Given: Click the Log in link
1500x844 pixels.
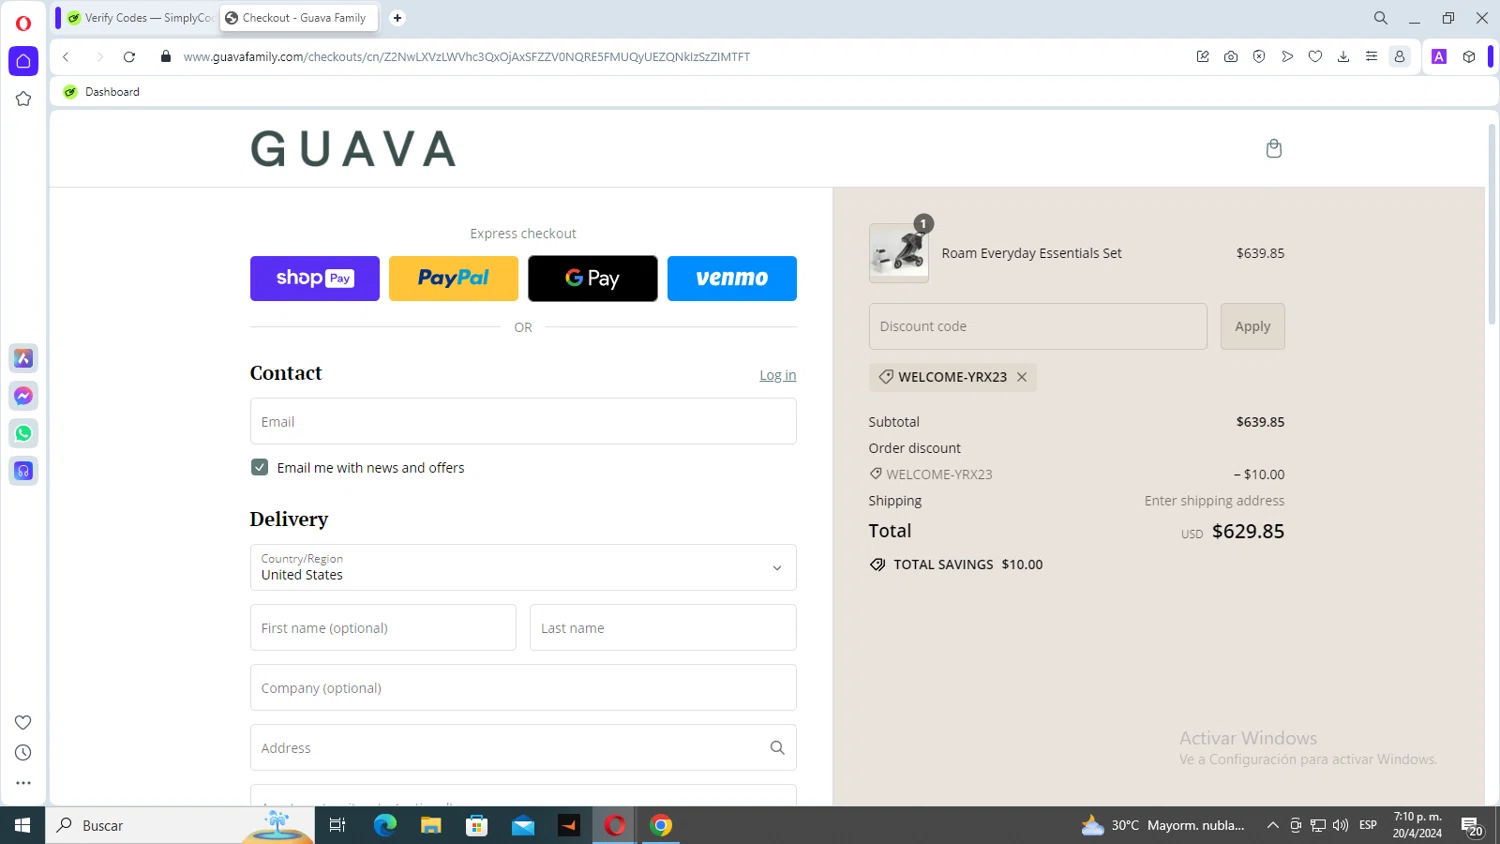Looking at the screenshot, I should [778, 375].
